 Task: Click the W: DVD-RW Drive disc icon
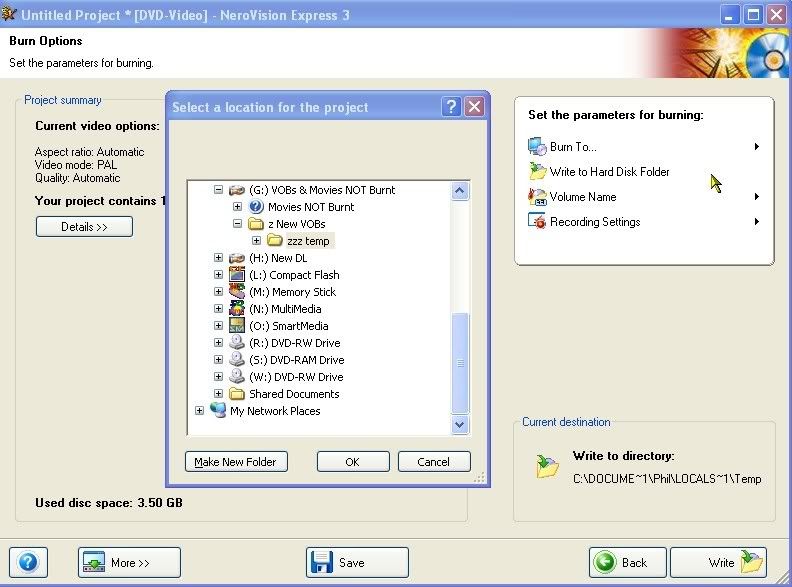[x=237, y=376]
